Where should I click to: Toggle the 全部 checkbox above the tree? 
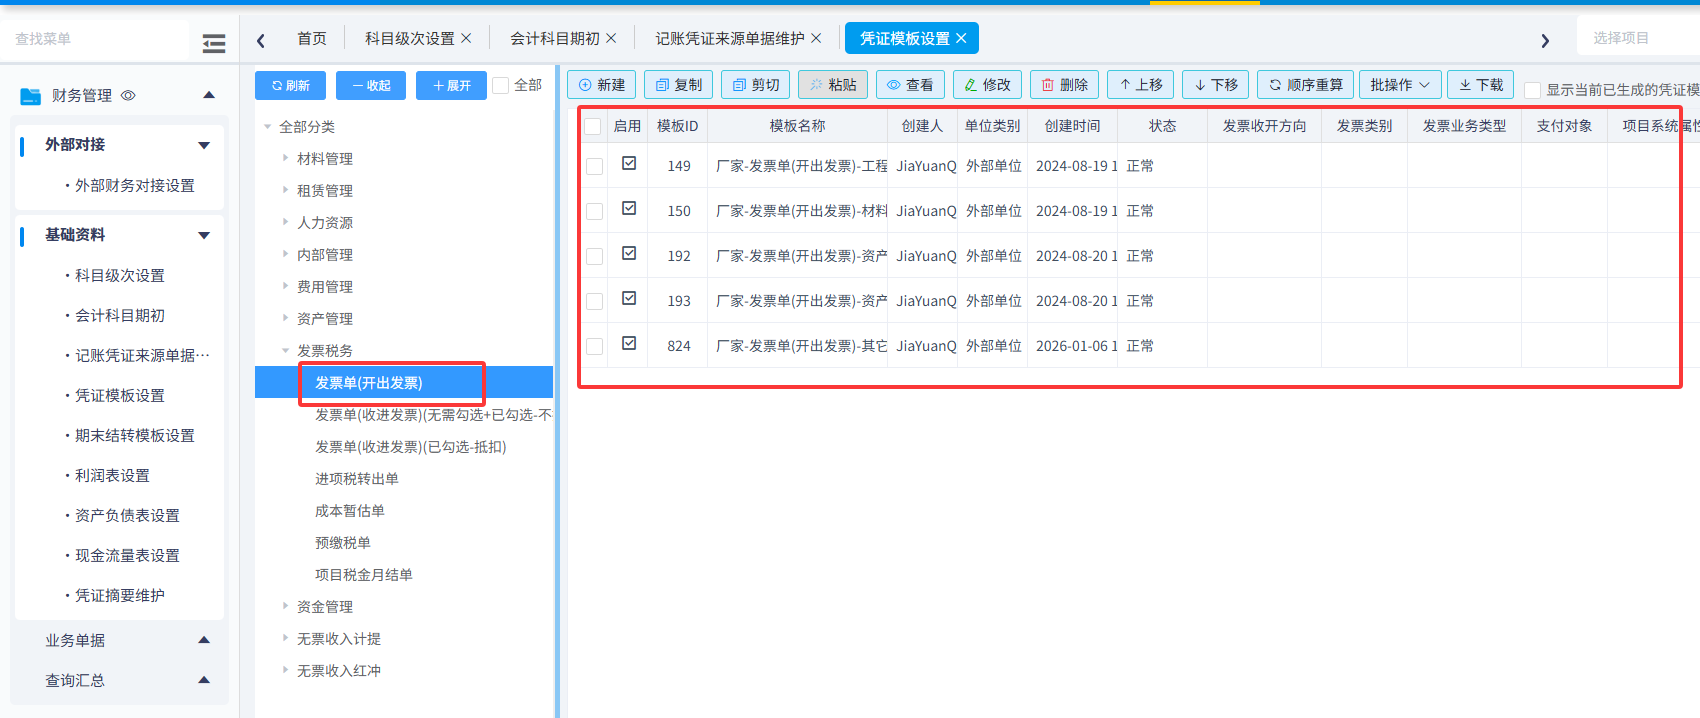point(501,86)
